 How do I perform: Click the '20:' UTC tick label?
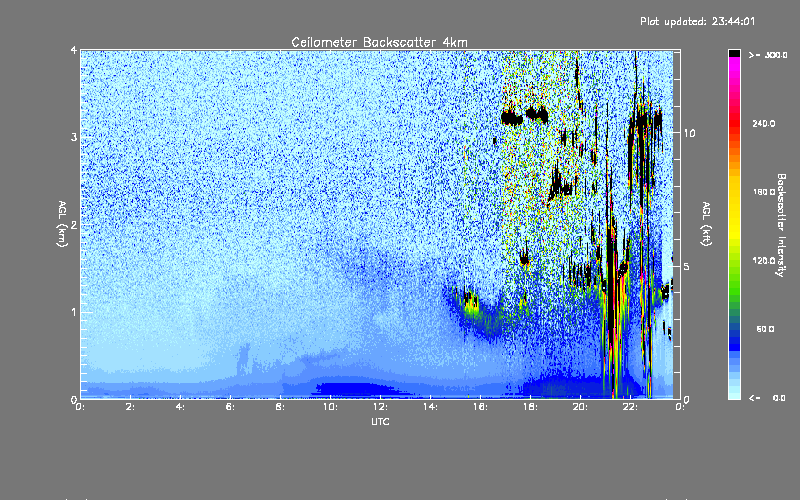point(580,407)
